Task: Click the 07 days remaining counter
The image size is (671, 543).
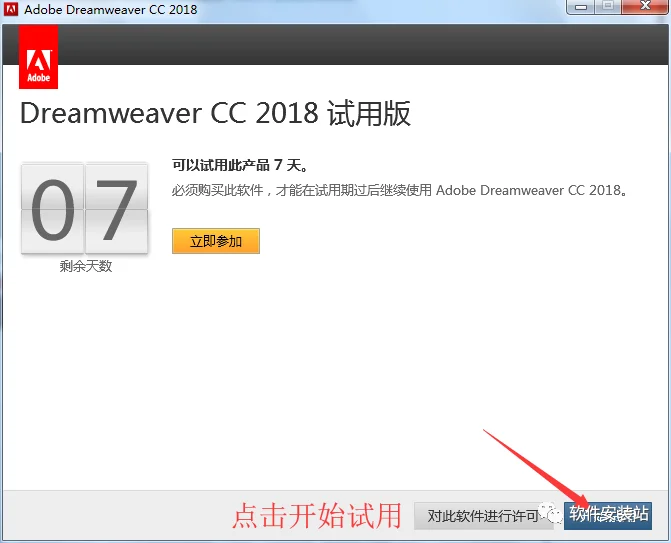Action: [85, 209]
